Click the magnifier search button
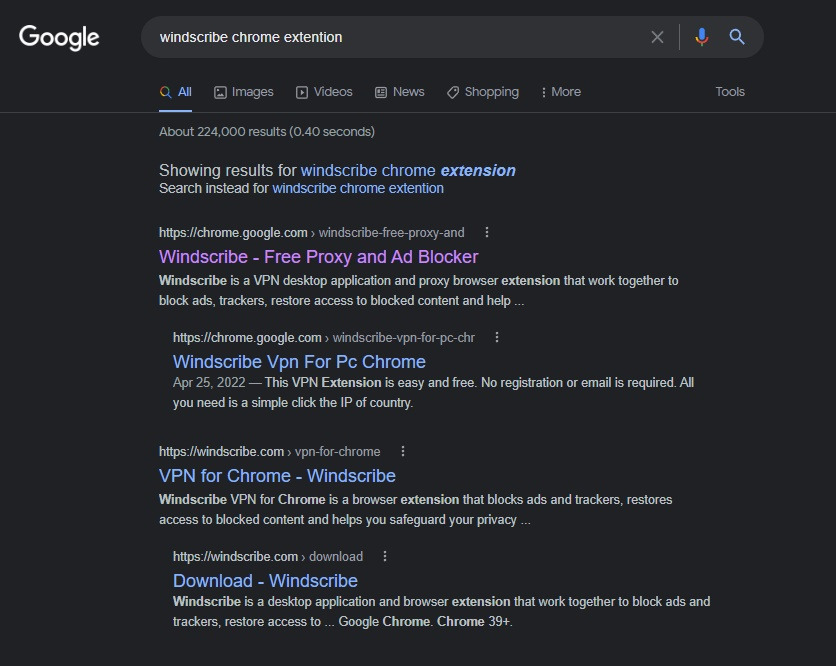Image resolution: width=836 pixels, height=666 pixels. [737, 37]
